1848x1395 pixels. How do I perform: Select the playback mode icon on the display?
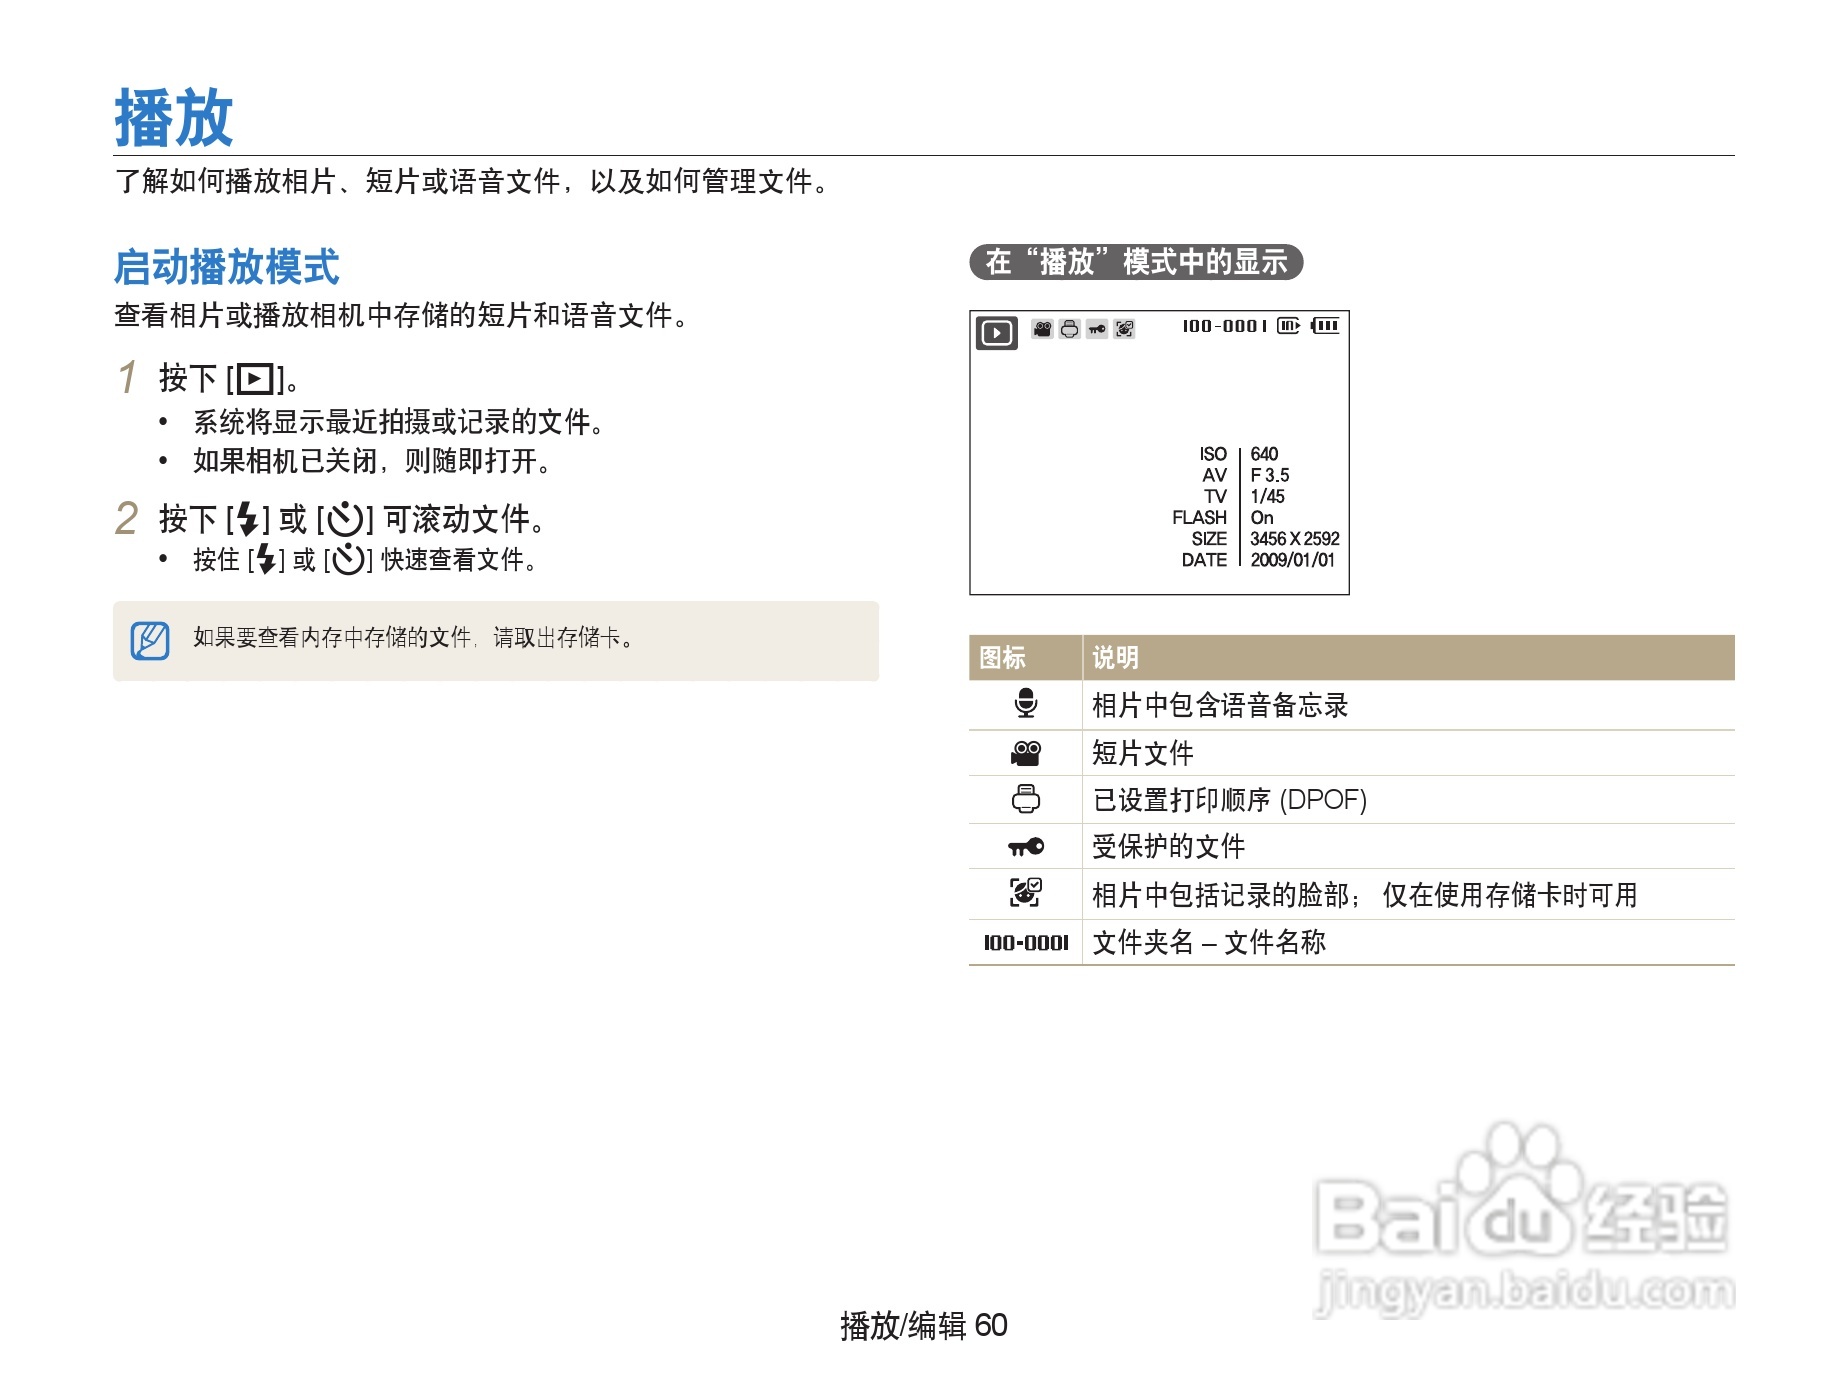pyautogui.click(x=997, y=332)
